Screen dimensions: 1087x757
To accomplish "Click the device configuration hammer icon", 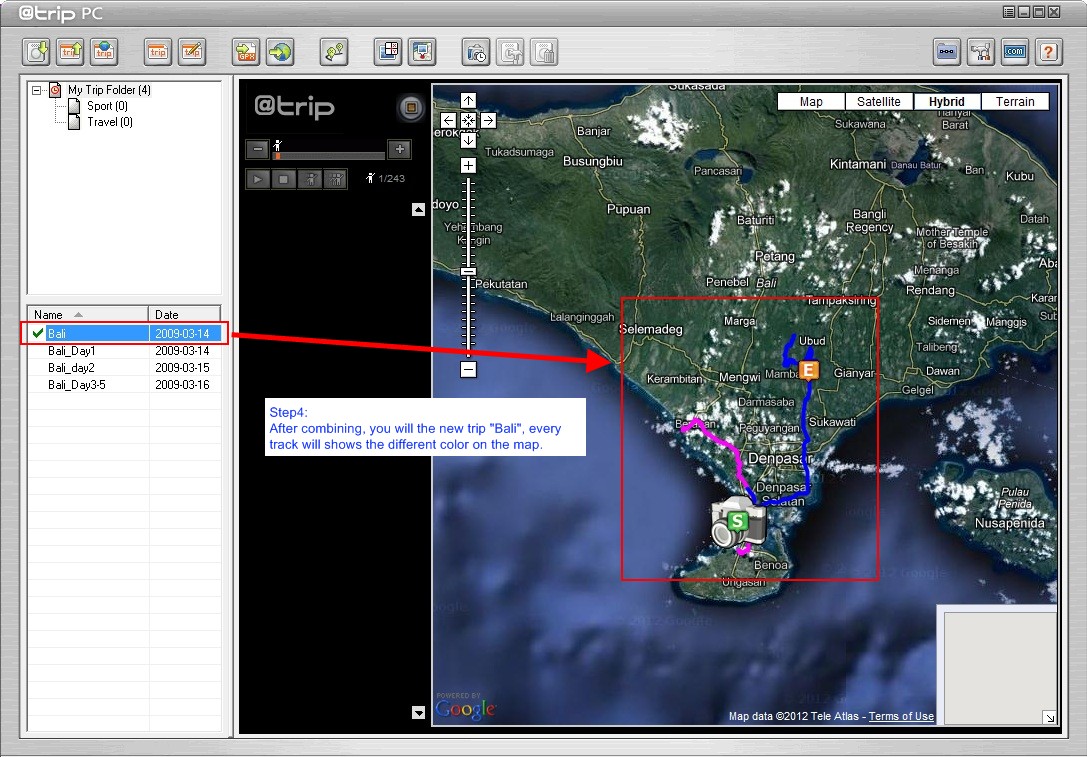I will tap(510, 52).
